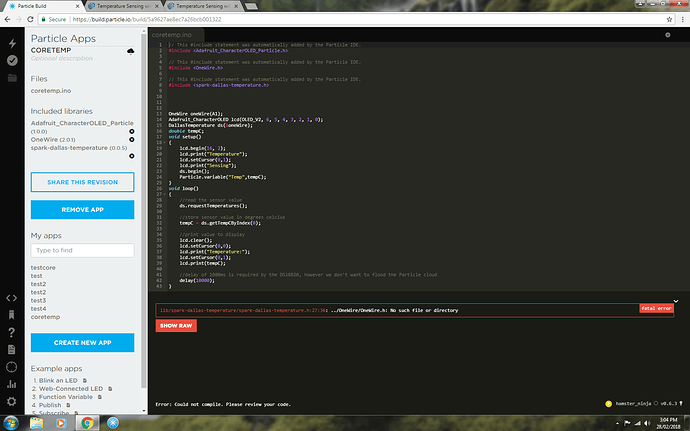The image size is (690, 431).
Task: Open the Console bar-chart icon
Action: [x=11, y=384]
